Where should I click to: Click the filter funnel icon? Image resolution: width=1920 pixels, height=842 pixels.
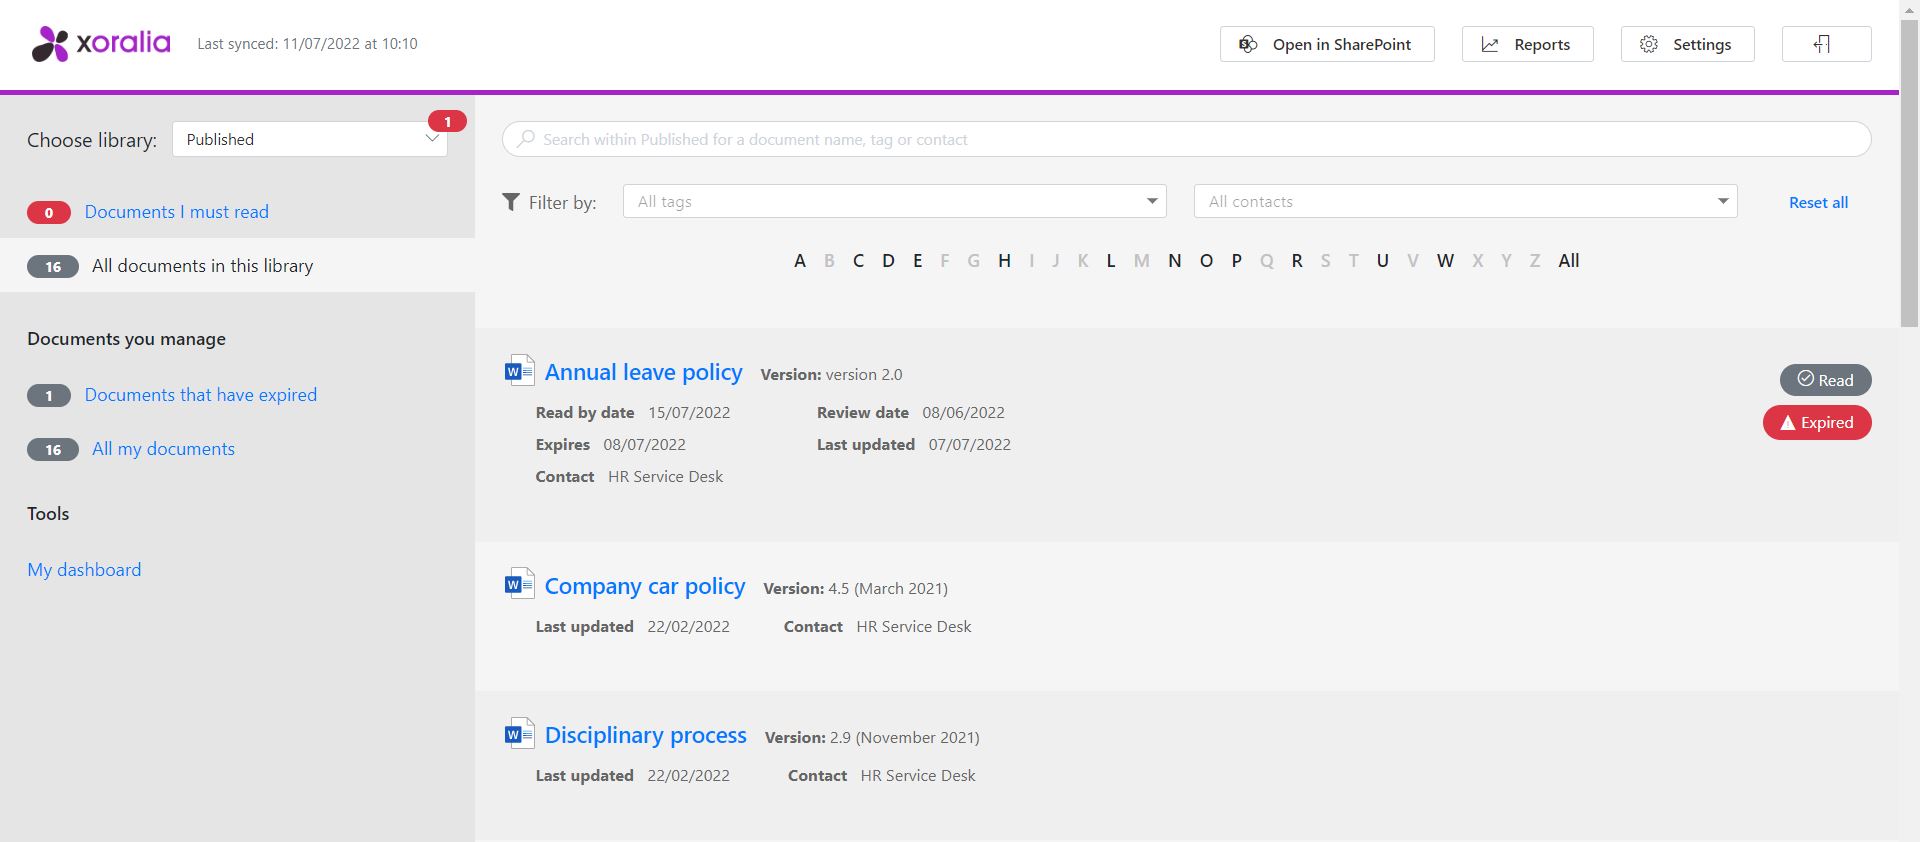pyautogui.click(x=511, y=202)
